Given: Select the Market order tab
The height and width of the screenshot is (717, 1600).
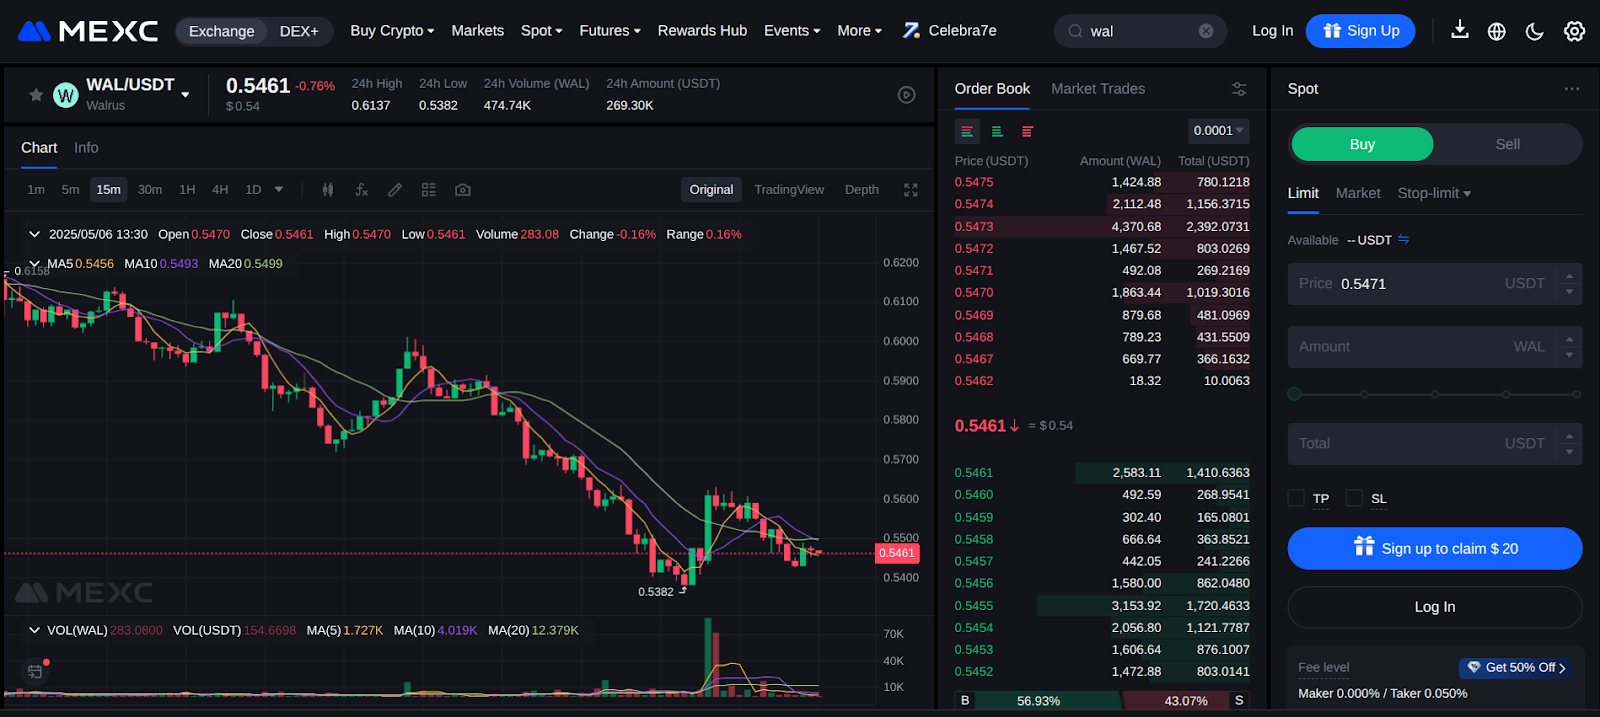Looking at the screenshot, I should [1358, 193].
